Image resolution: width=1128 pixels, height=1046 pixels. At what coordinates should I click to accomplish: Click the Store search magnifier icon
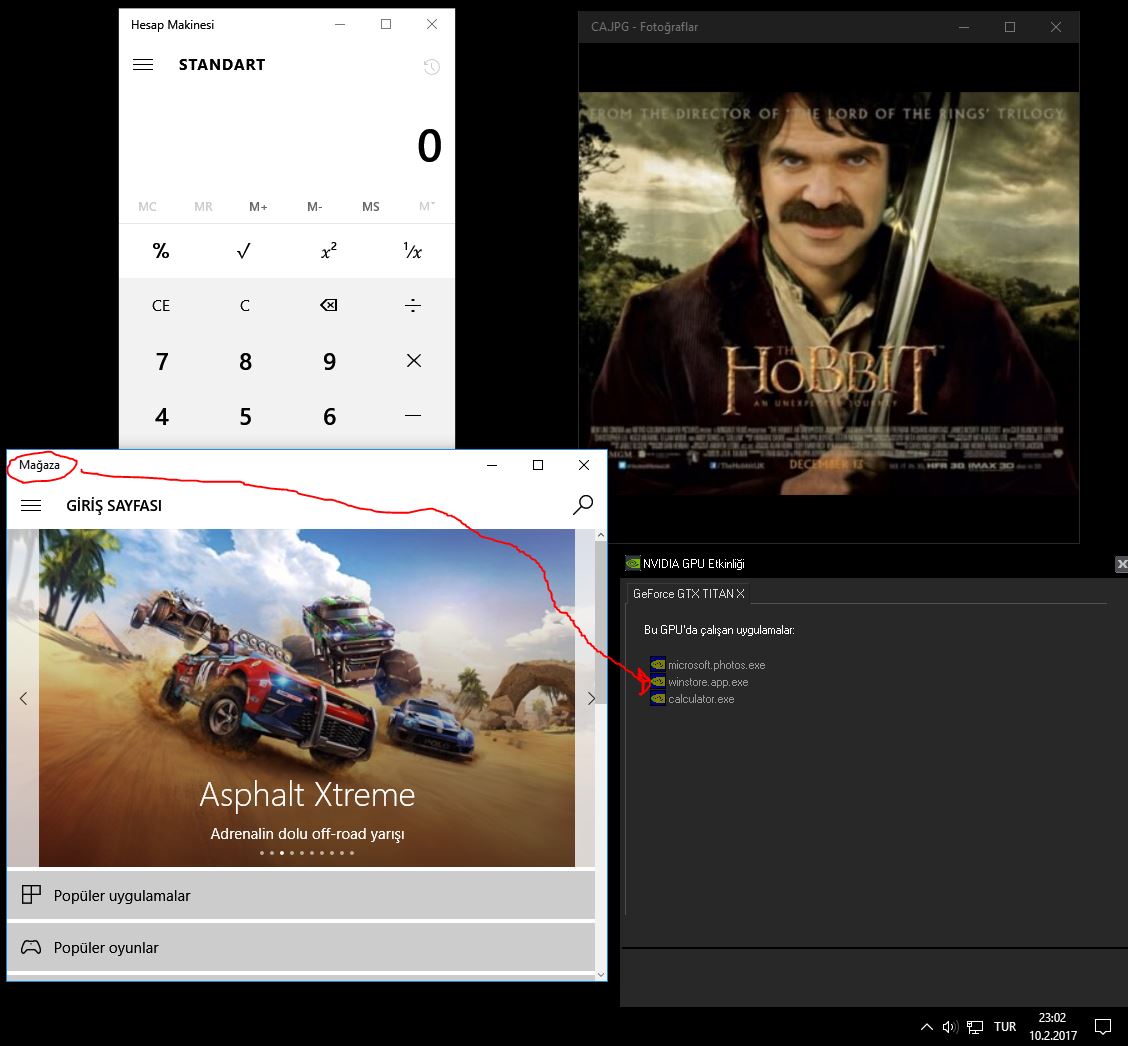(583, 504)
